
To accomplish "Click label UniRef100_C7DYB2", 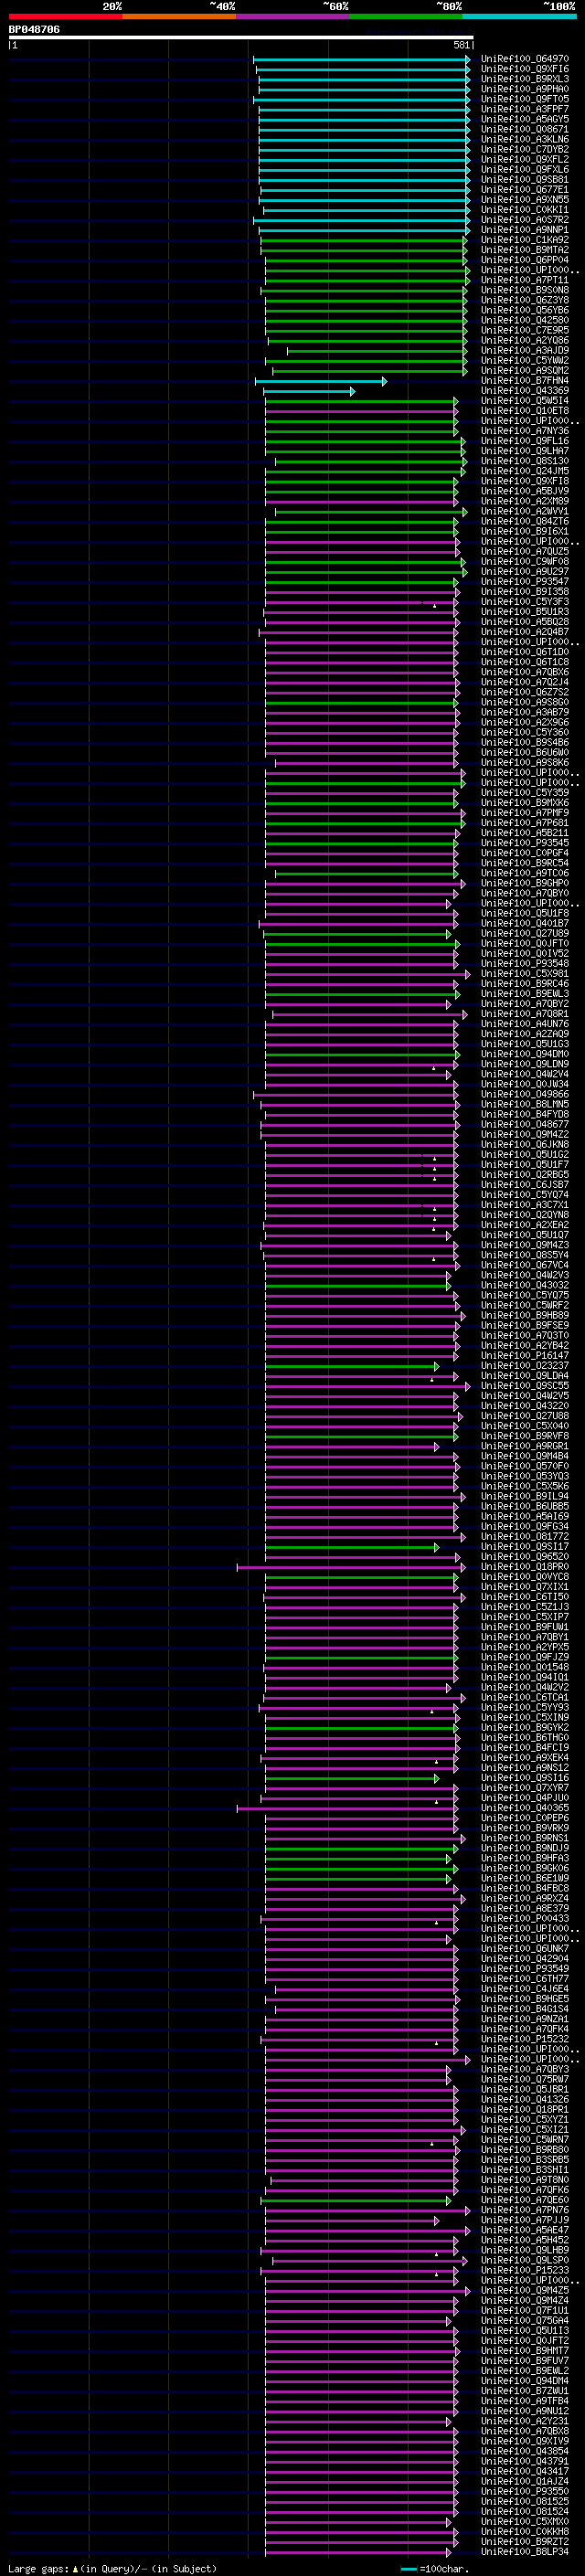I will click(x=525, y=149).
